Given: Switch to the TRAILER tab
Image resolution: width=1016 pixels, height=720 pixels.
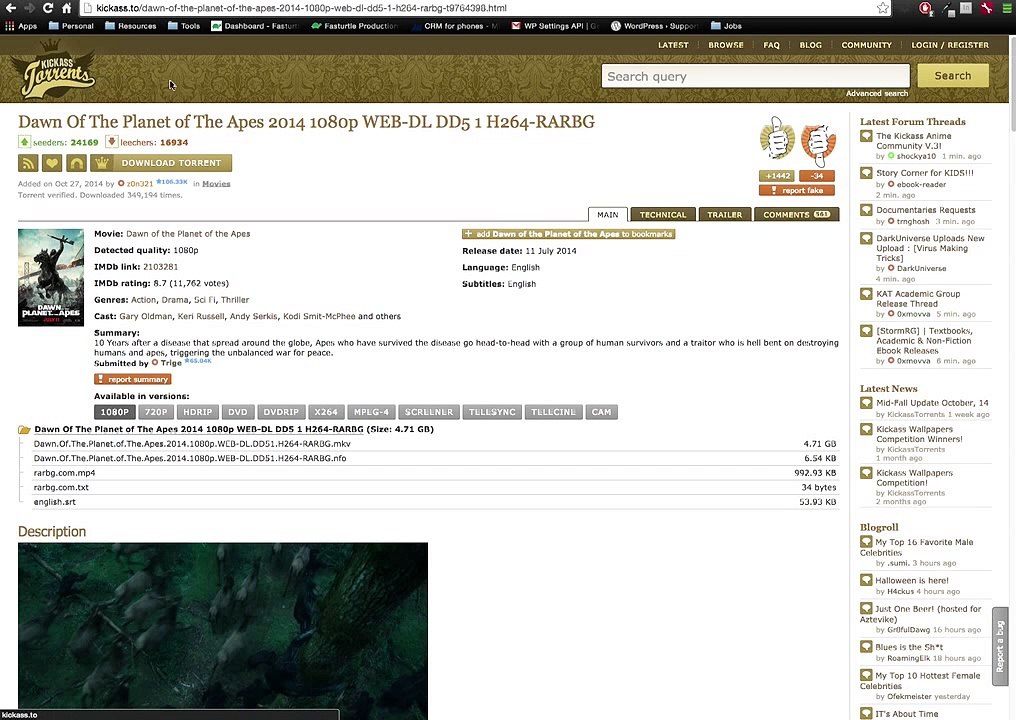Looking at the screenshot, I should pos(724,215).
